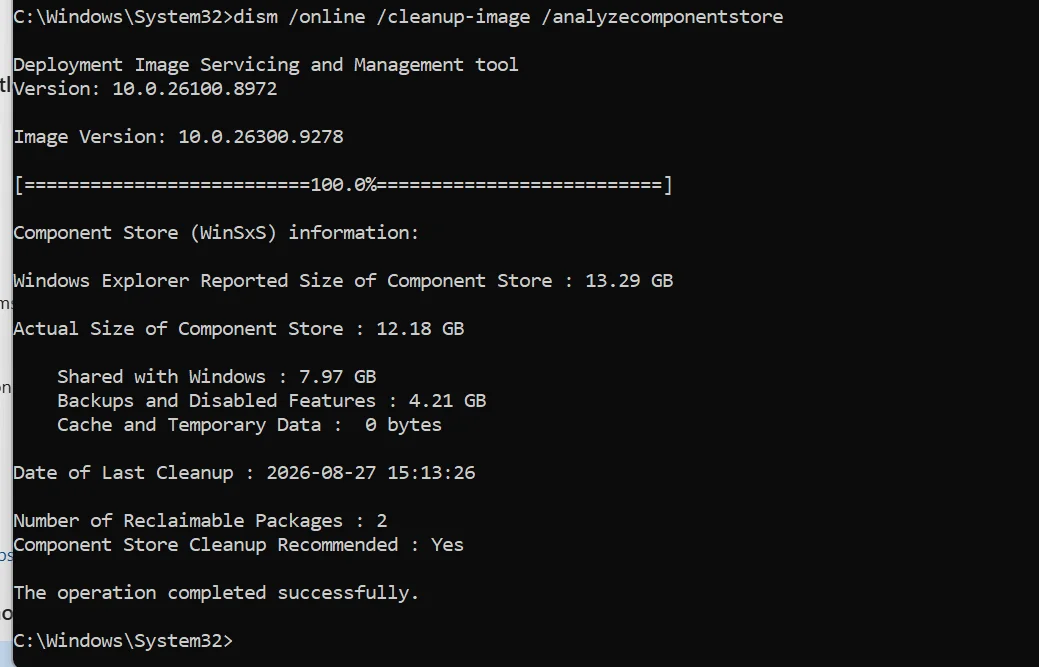
Task: Click the 'Cache and Temporary Data' line
Action: tap(249, 425)
